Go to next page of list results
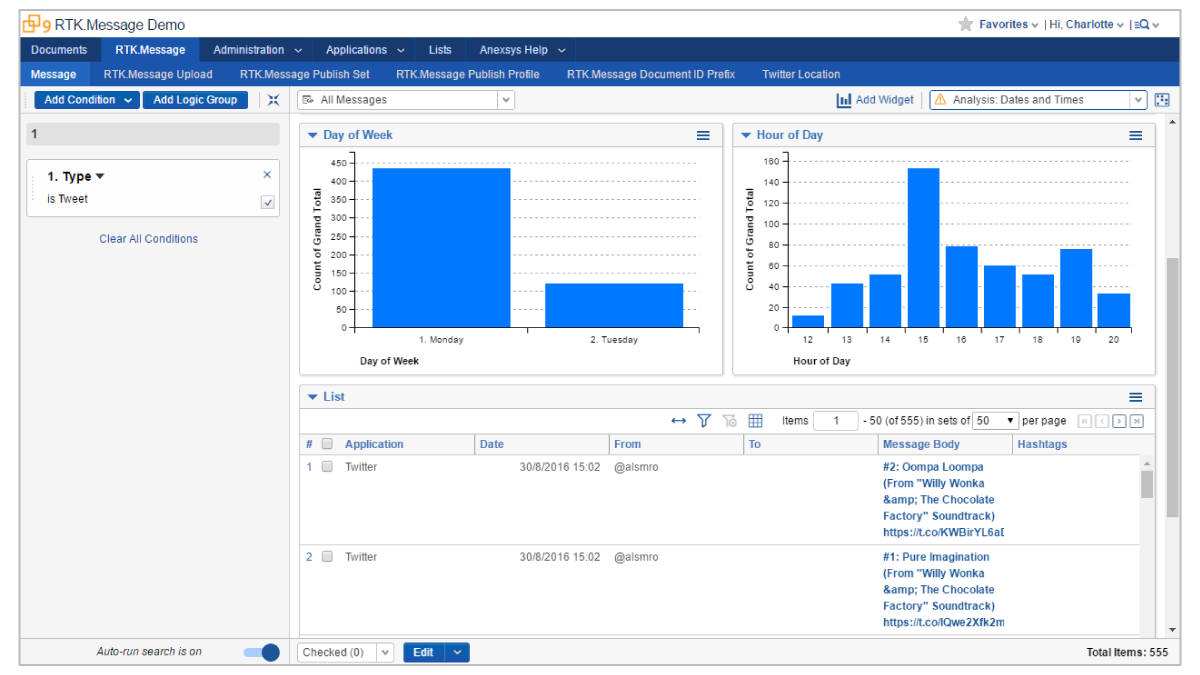This screenshot has width=1200, height=675. coord(1119,421)
